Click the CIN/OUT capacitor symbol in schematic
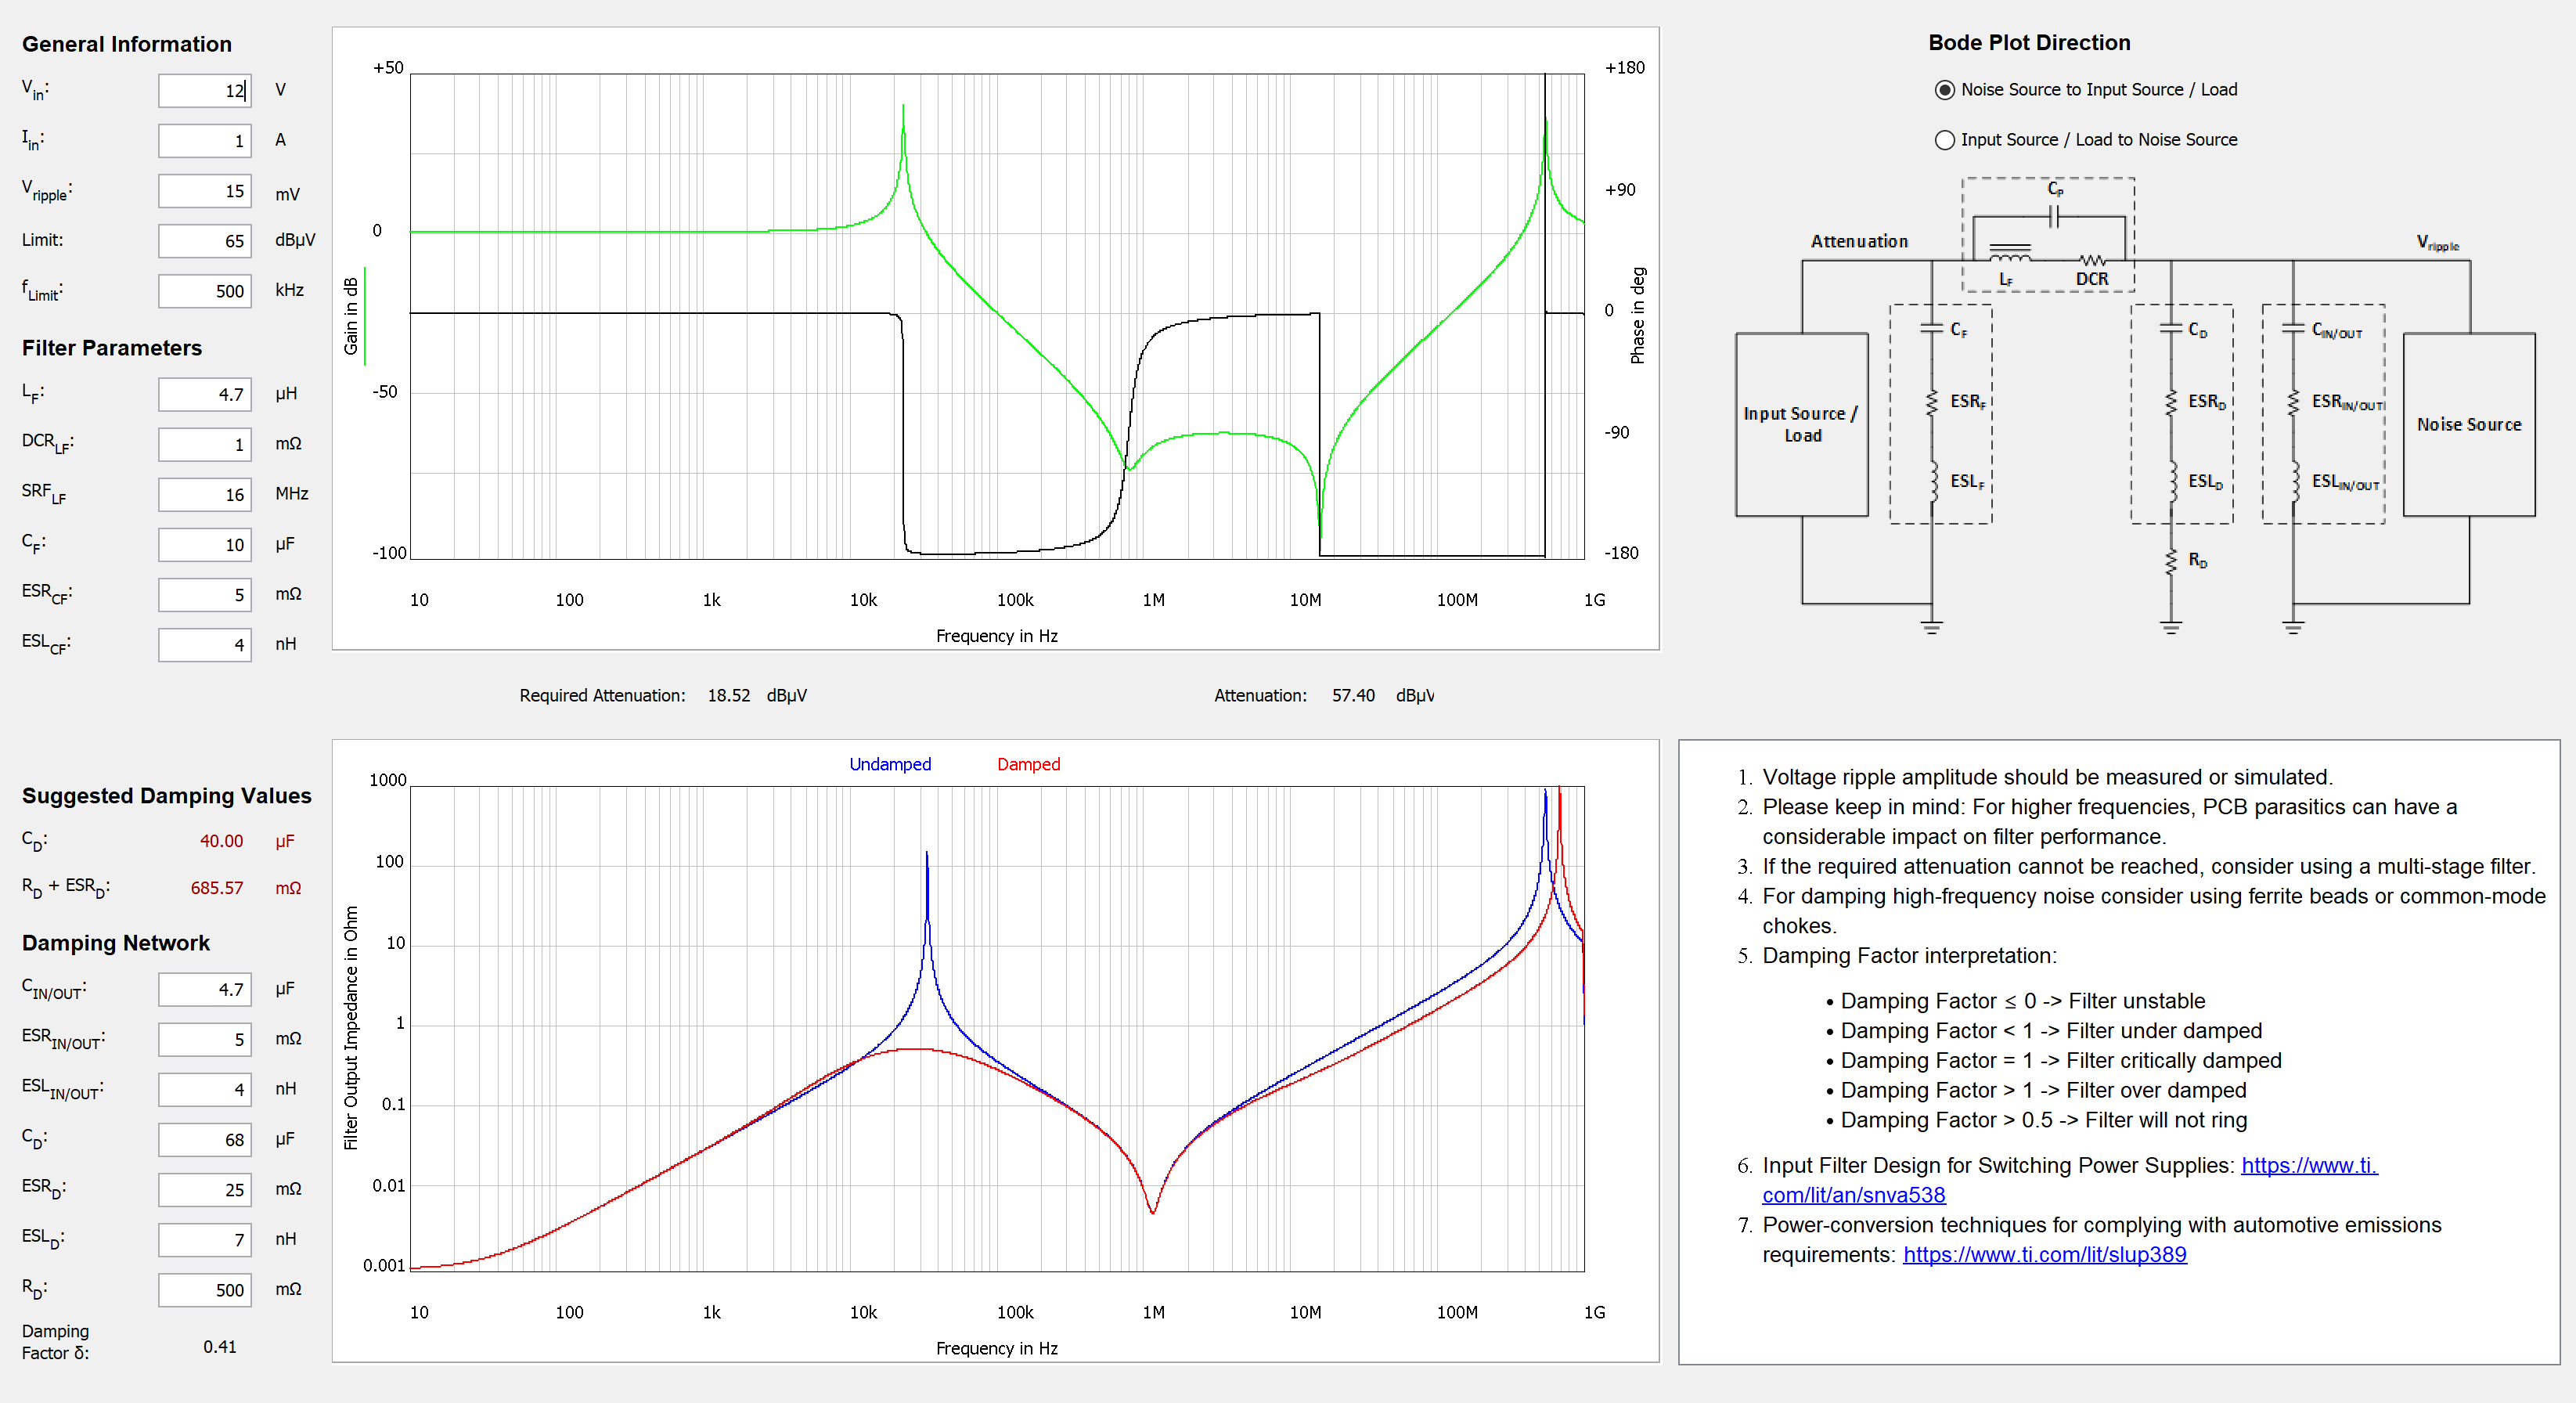This screenshot has width=2576, height=1403. tap(2293, 328)
